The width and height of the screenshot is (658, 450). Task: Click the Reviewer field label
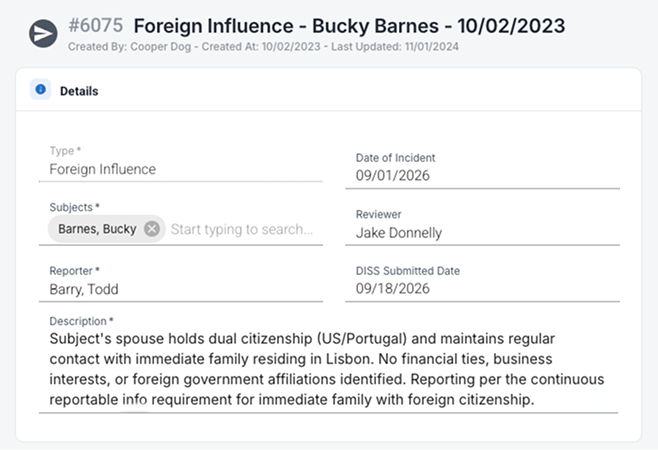[x=379, y=215]
